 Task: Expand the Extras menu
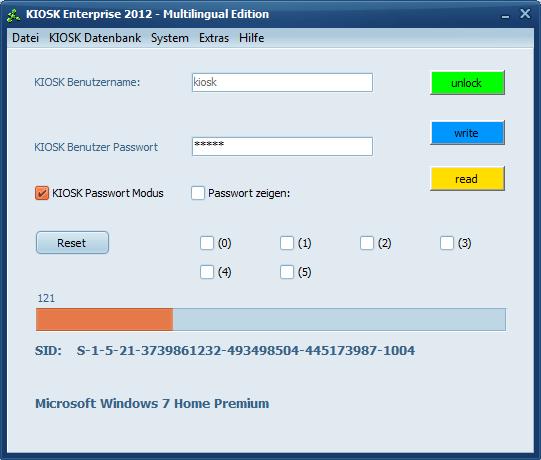click(214, 38)
